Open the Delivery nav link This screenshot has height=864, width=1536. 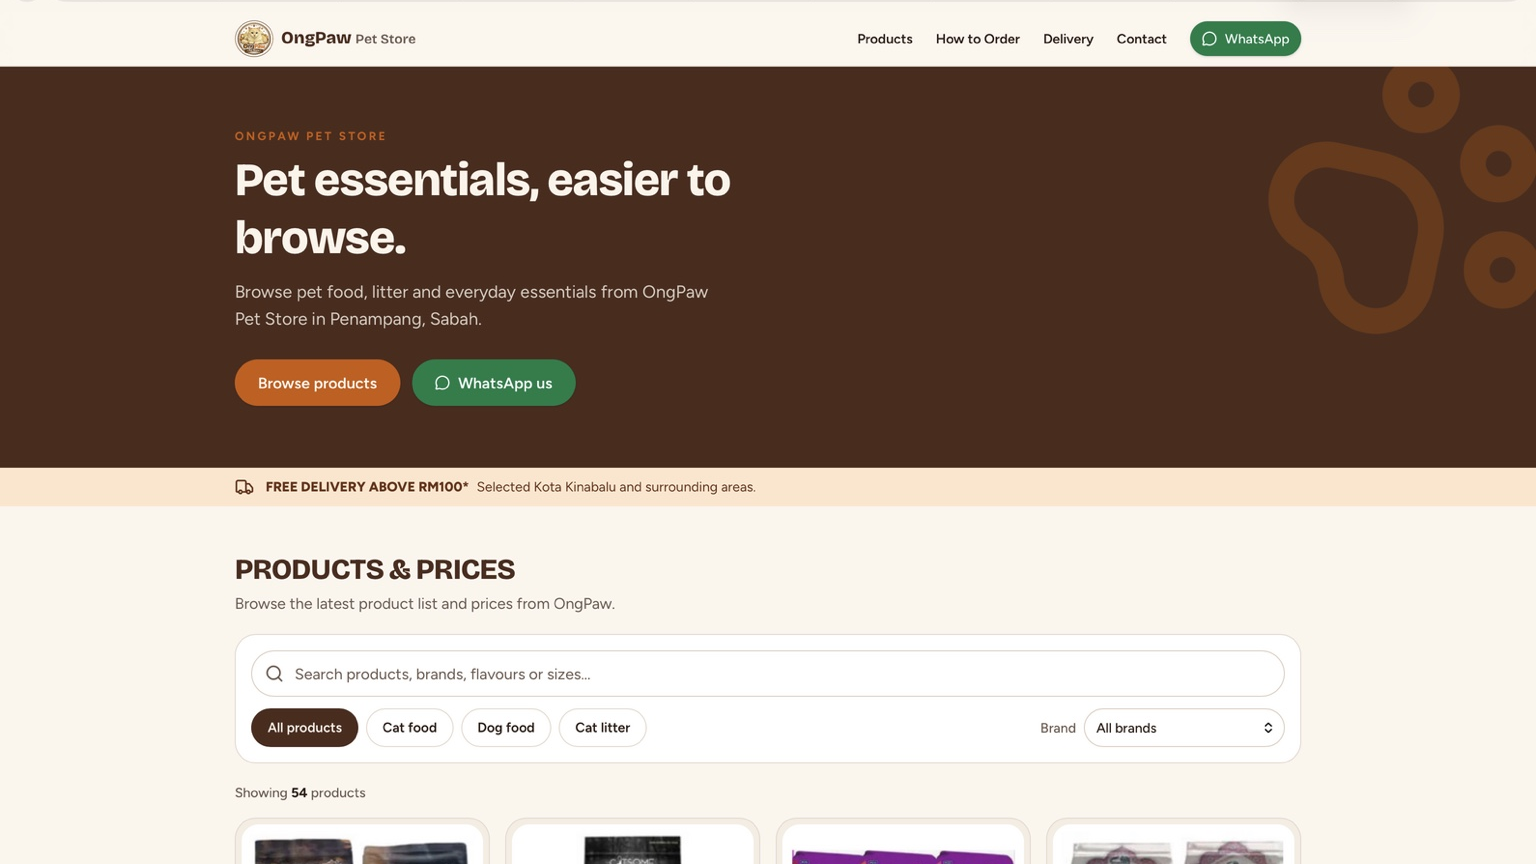coord(1068,39)
